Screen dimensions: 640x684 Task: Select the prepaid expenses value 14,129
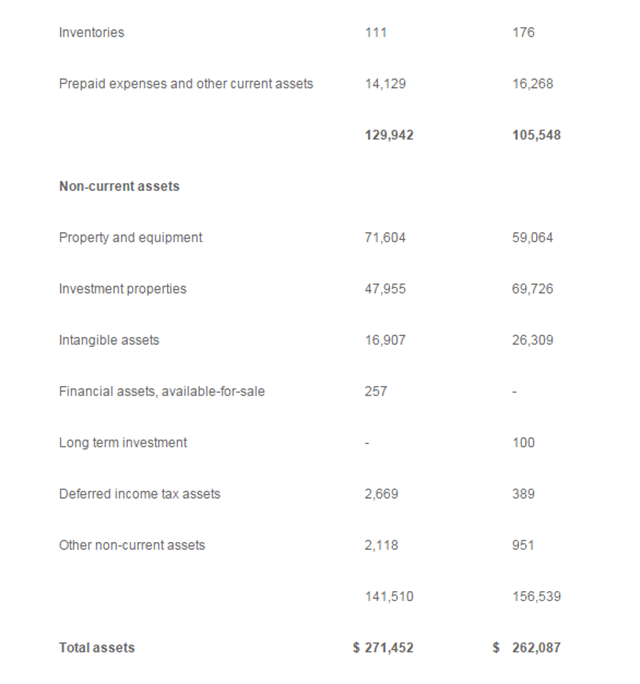(x=386, y=84)
